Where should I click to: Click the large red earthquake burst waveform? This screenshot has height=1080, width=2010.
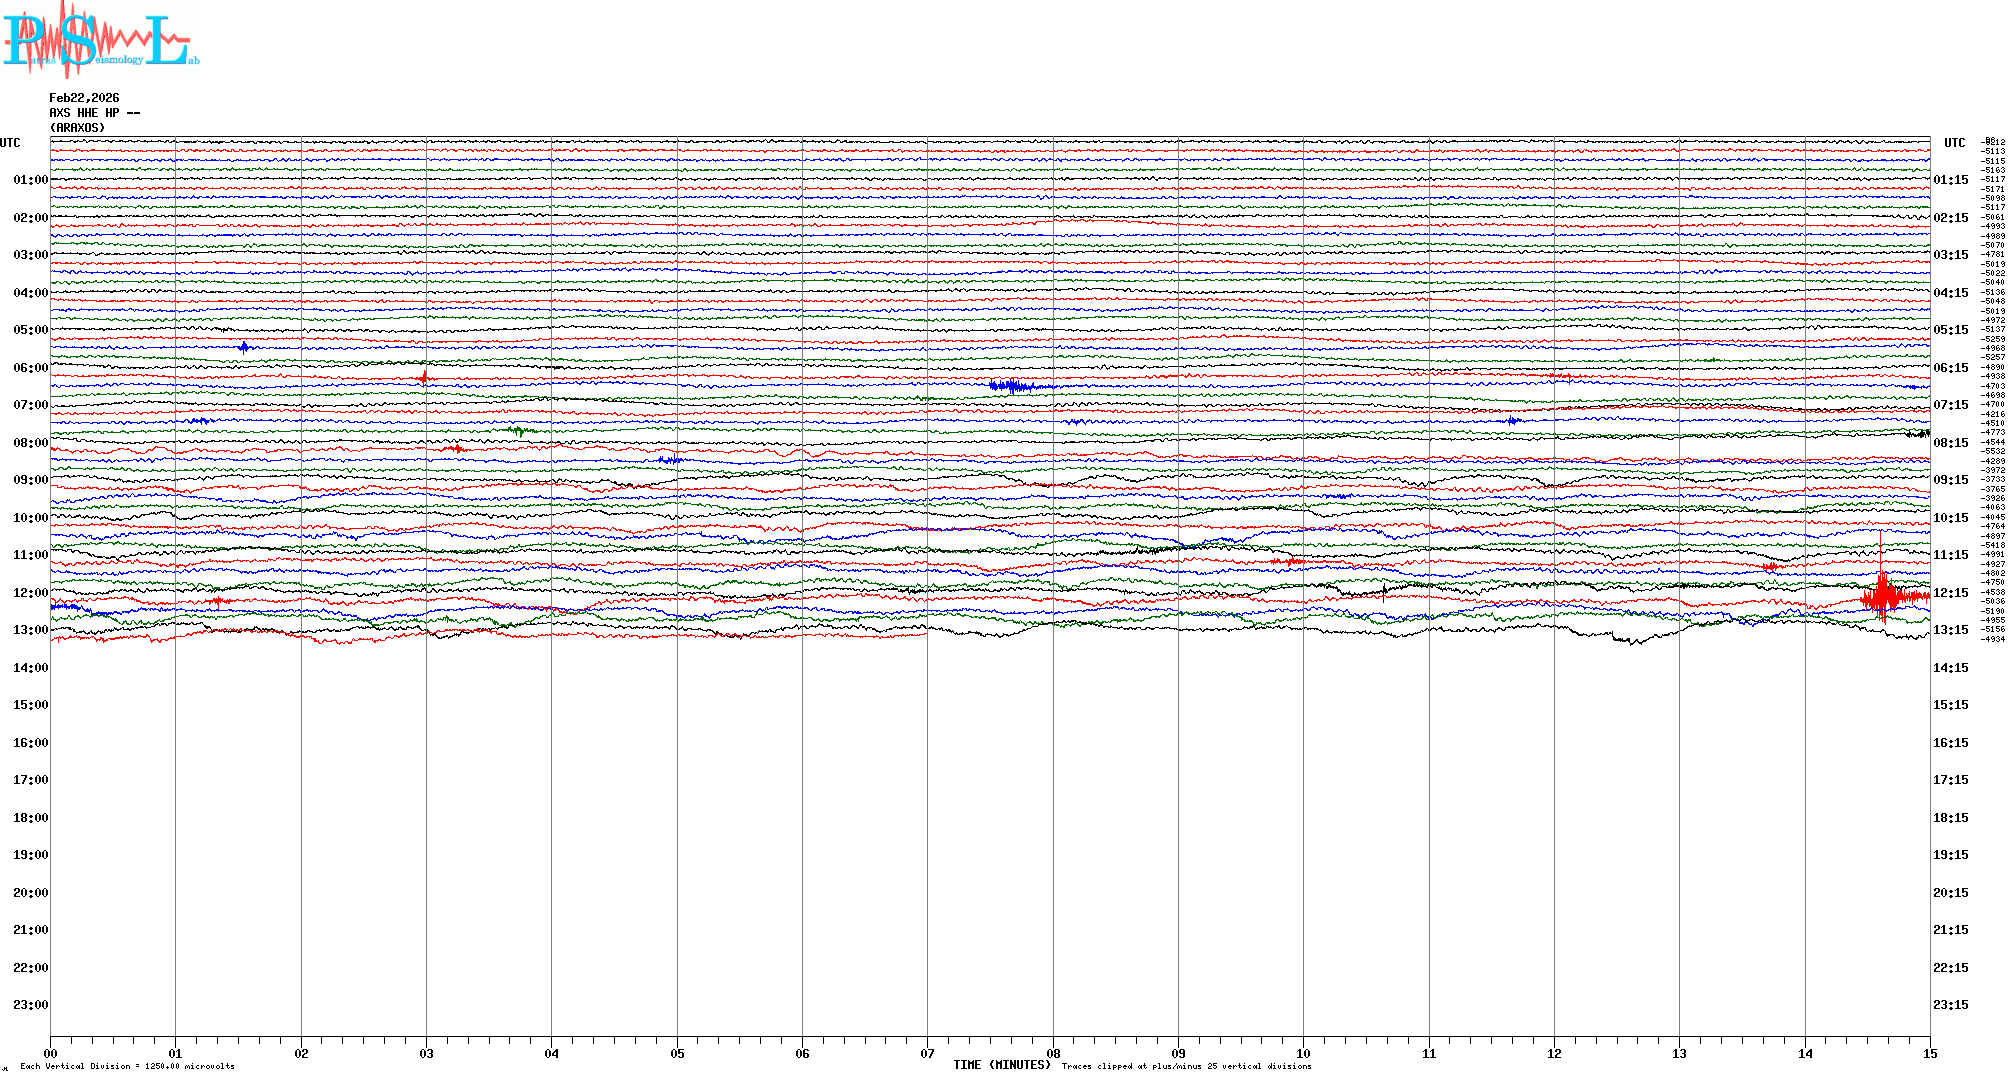click(1884, 596)
